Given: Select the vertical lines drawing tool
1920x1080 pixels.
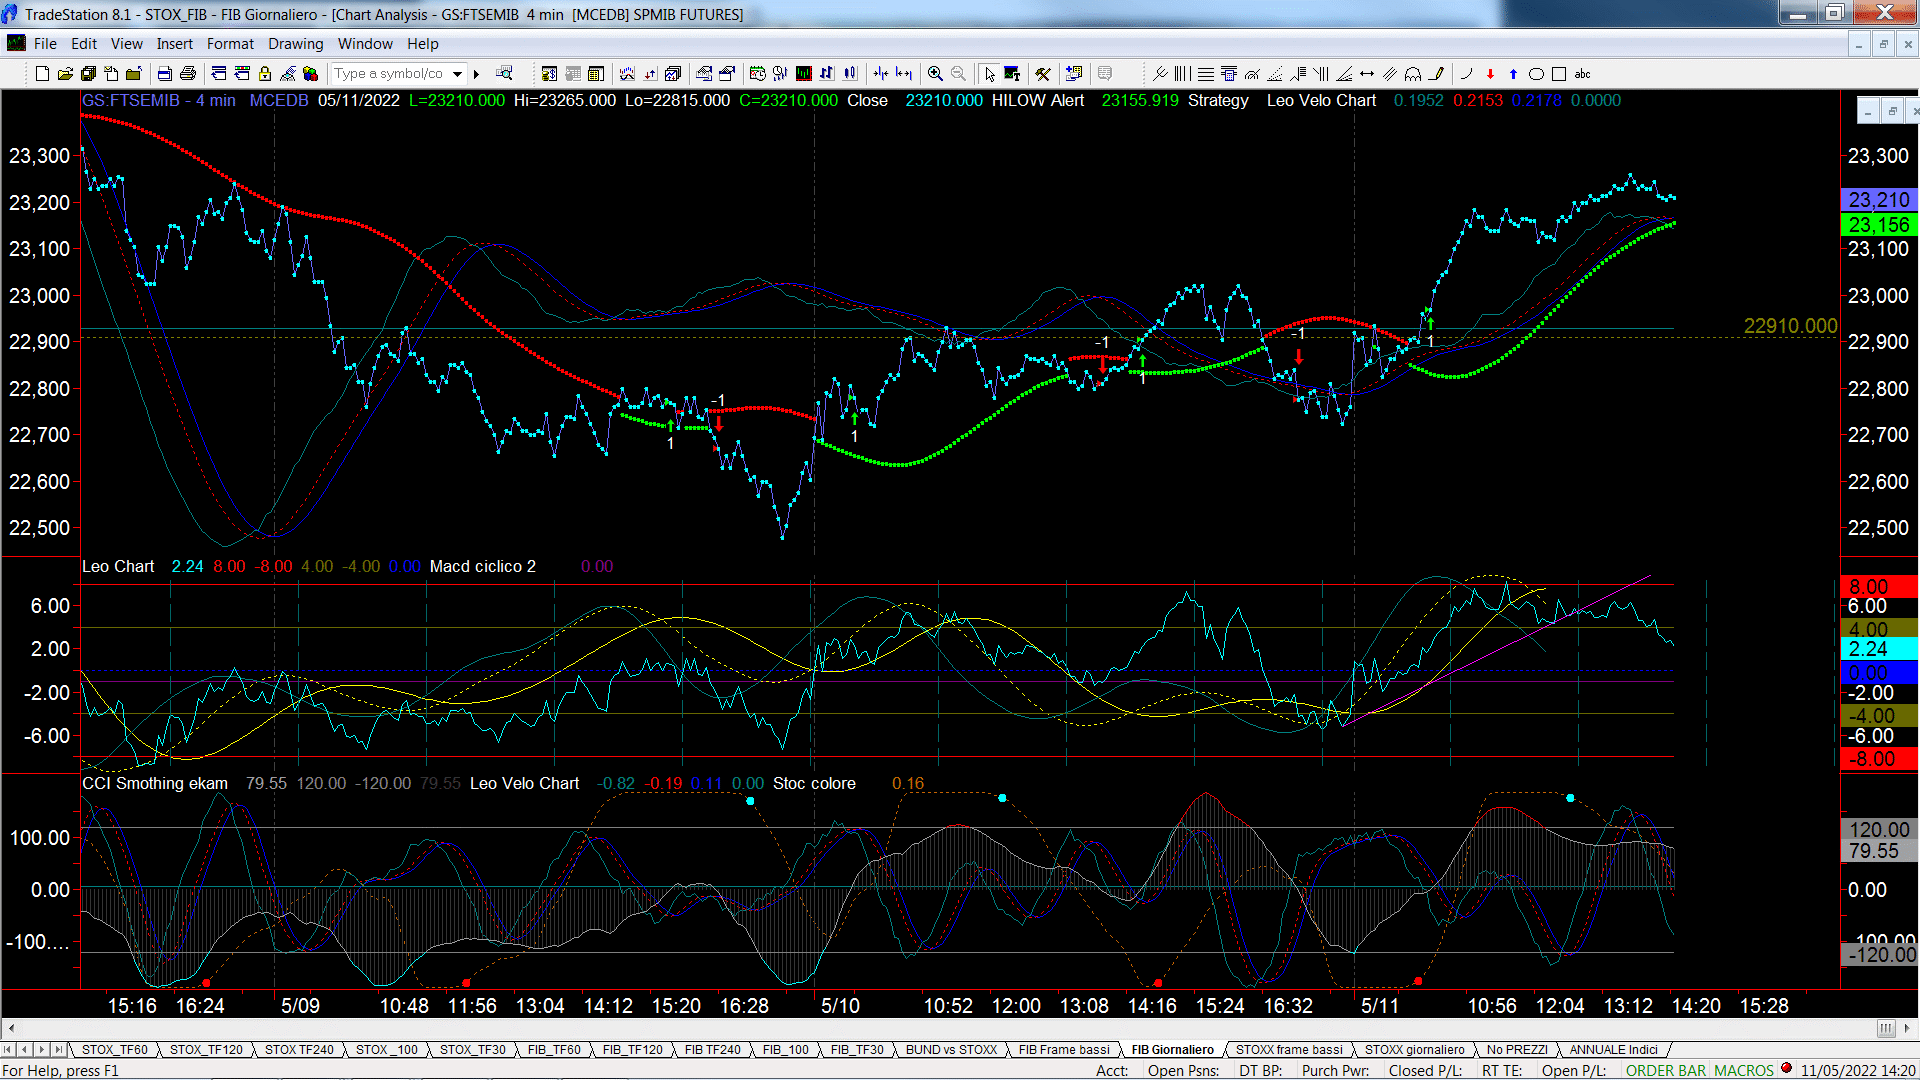Looking at the screenshot, I should click(x=1183, y=74).
